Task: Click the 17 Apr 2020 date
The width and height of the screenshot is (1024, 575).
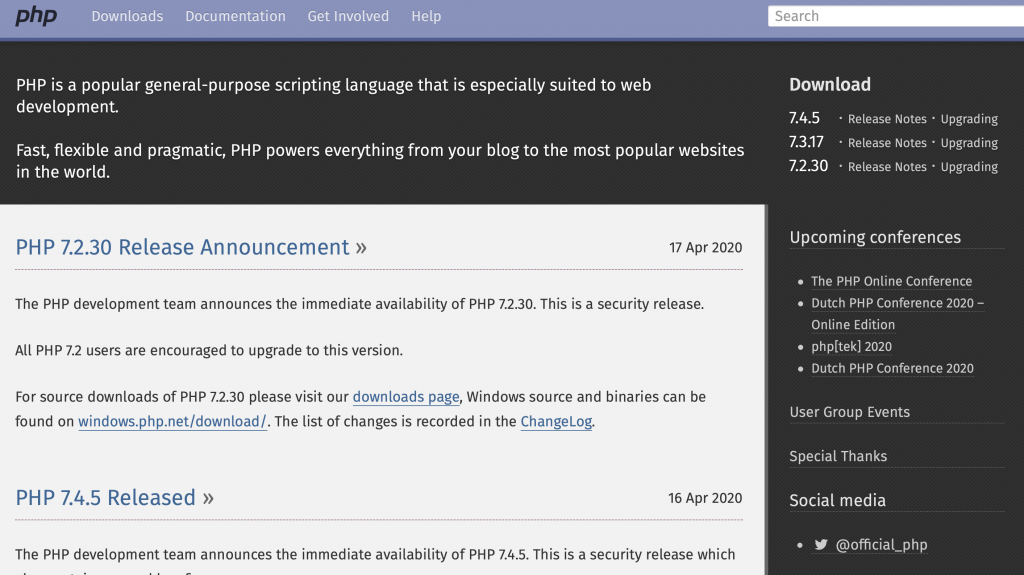Action: tap(705, 248)
